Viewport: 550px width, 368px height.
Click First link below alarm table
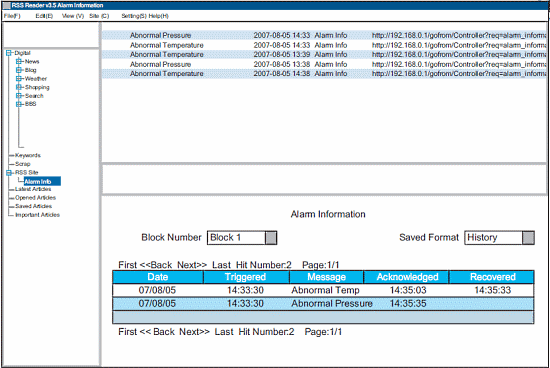point(127,332)
